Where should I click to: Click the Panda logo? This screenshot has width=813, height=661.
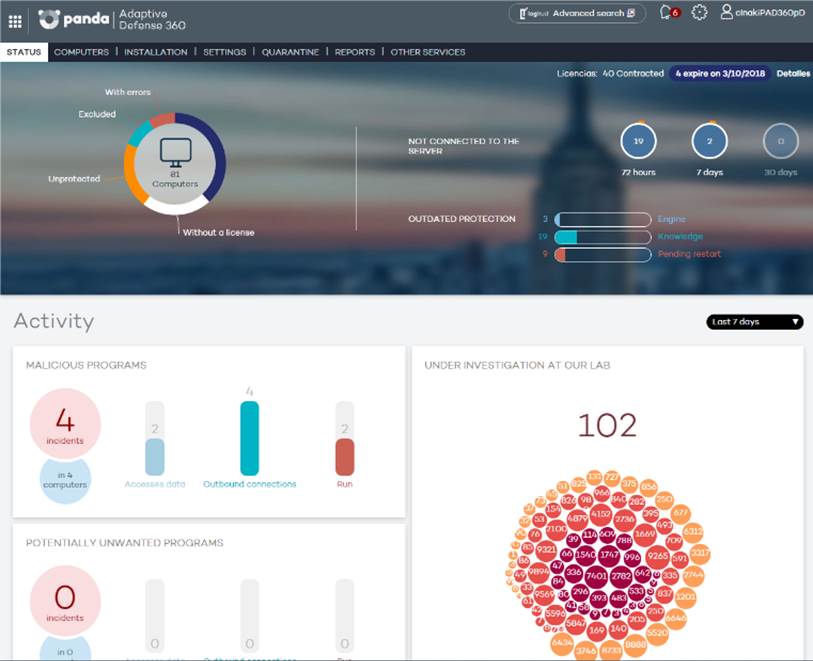pyautogui.click(x=73, y=19)
